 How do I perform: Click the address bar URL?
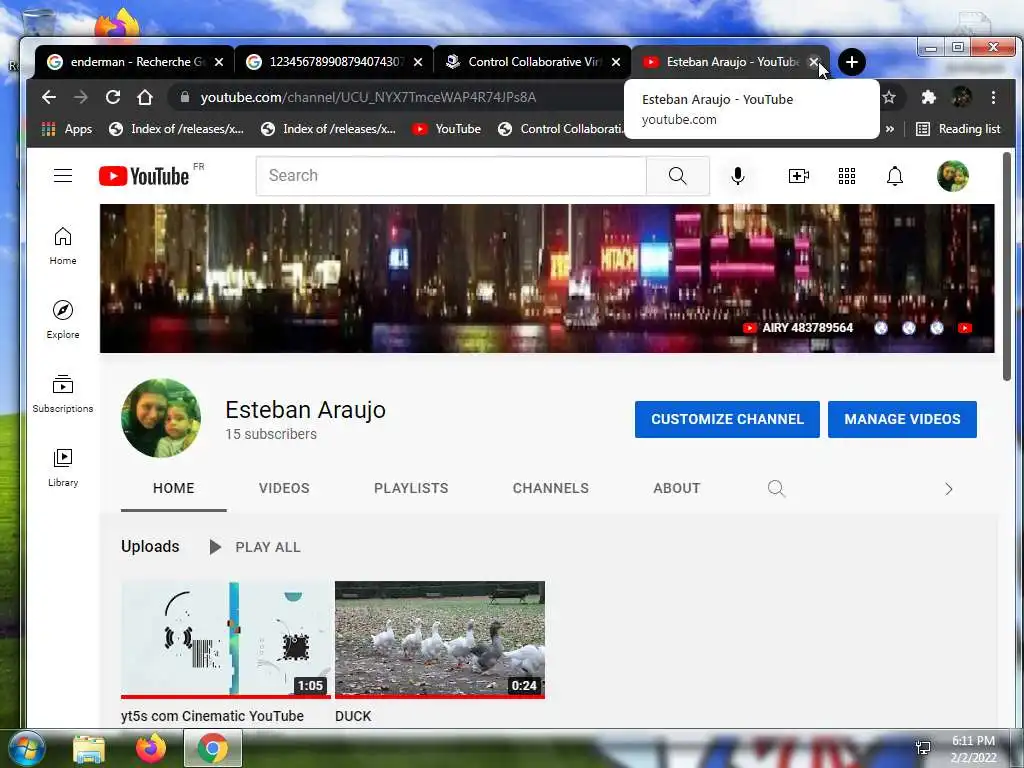(368, 97)
